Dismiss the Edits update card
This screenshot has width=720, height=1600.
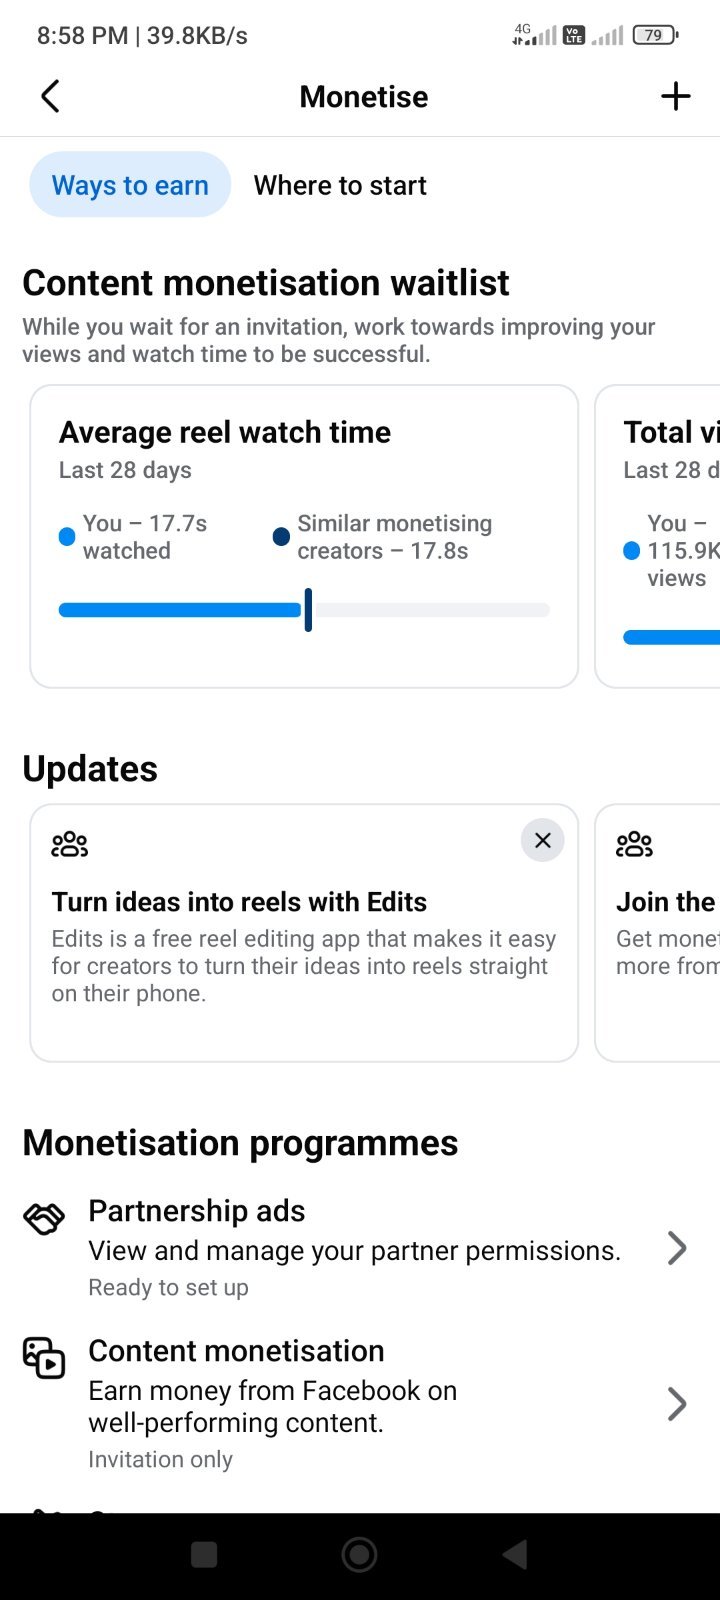pos(543,841)
